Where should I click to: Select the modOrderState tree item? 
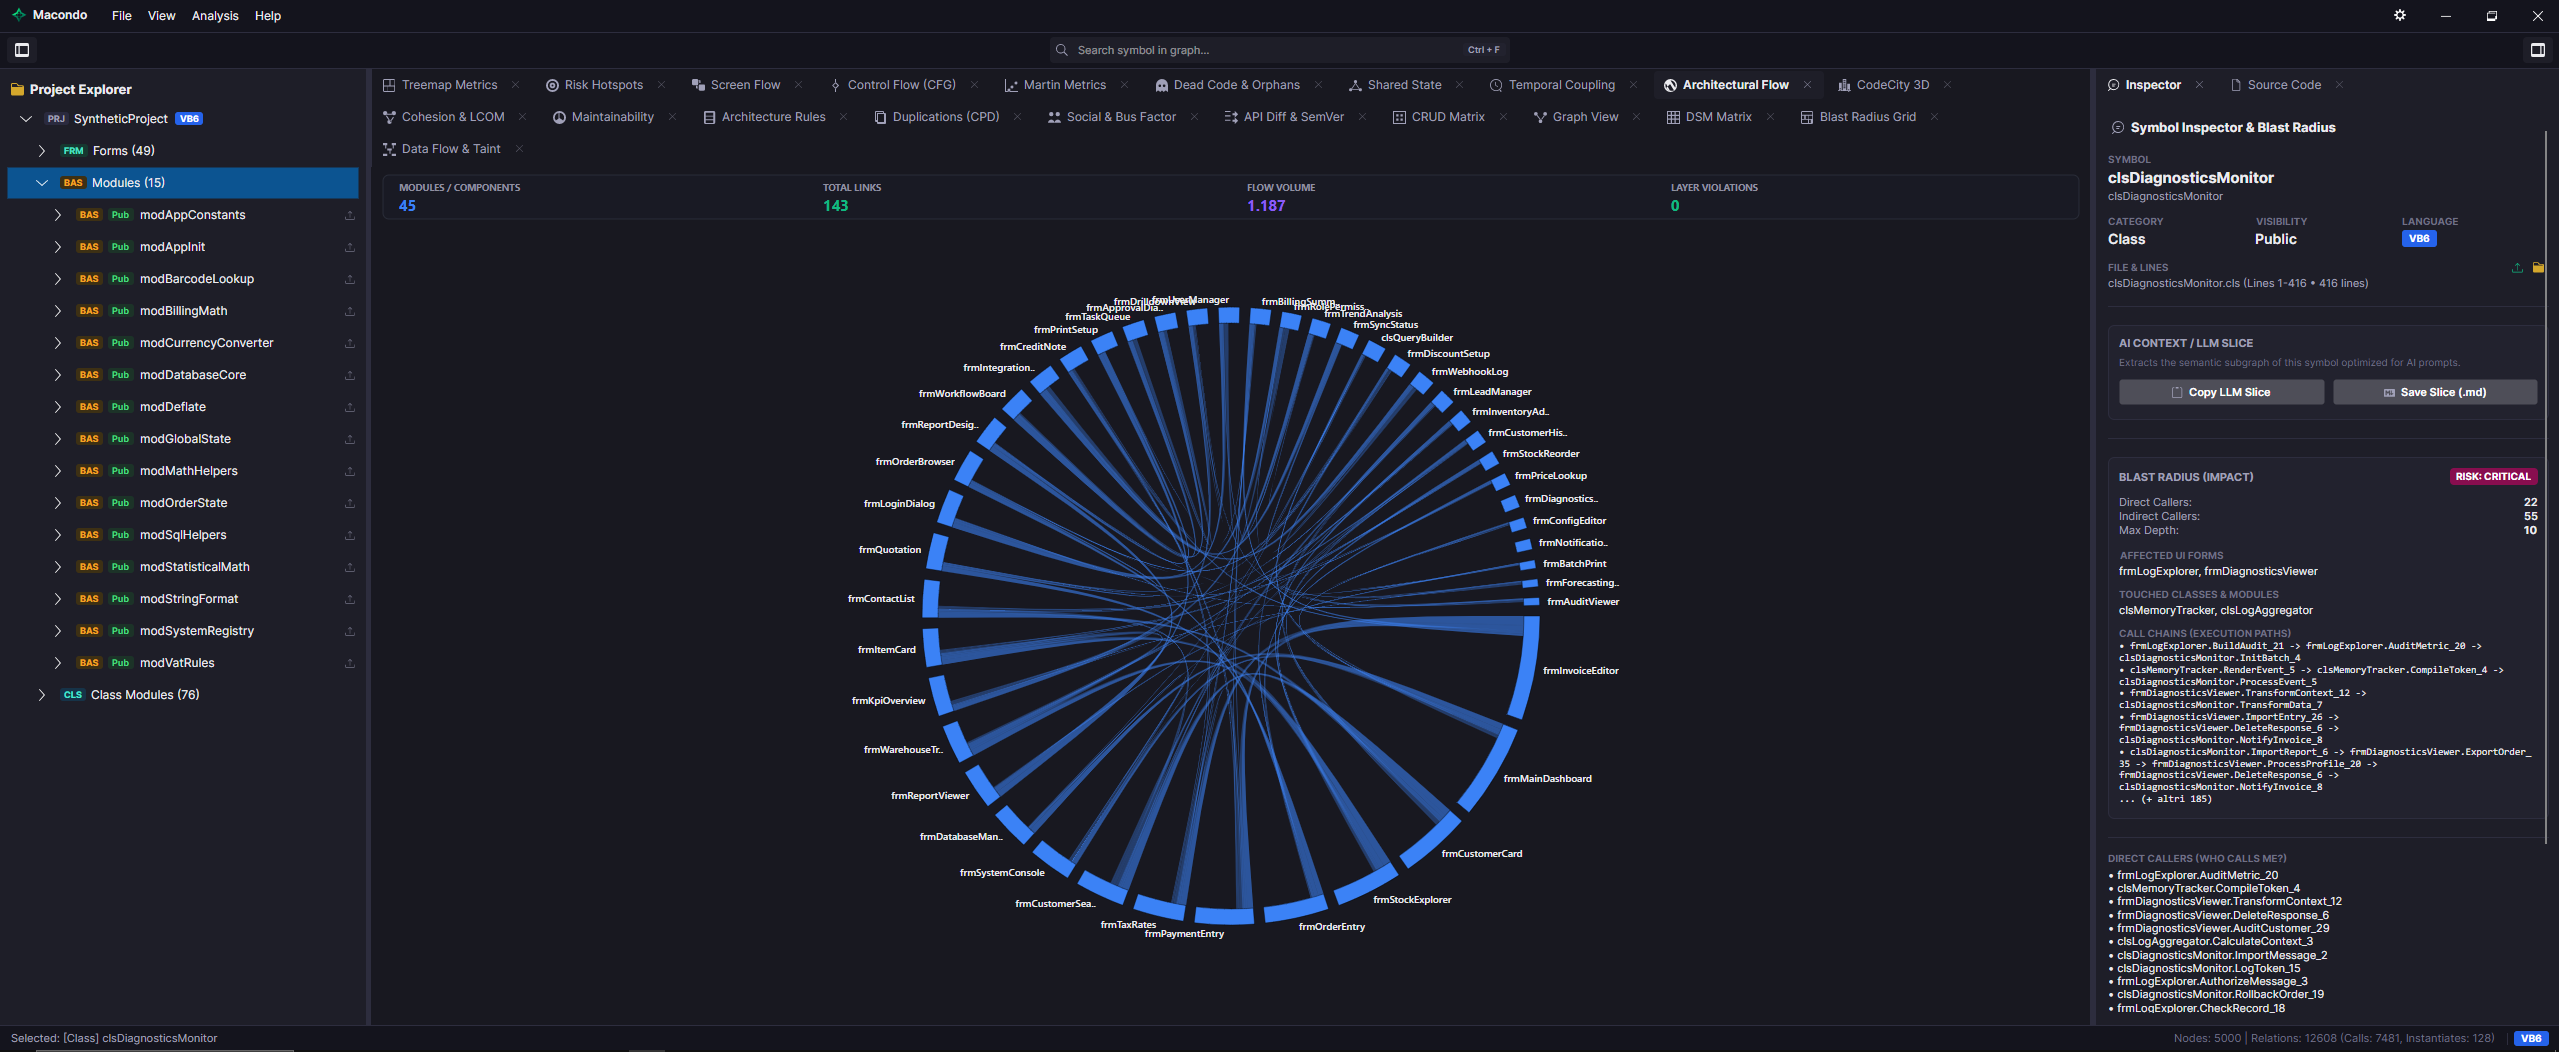(x=183, y=503)
